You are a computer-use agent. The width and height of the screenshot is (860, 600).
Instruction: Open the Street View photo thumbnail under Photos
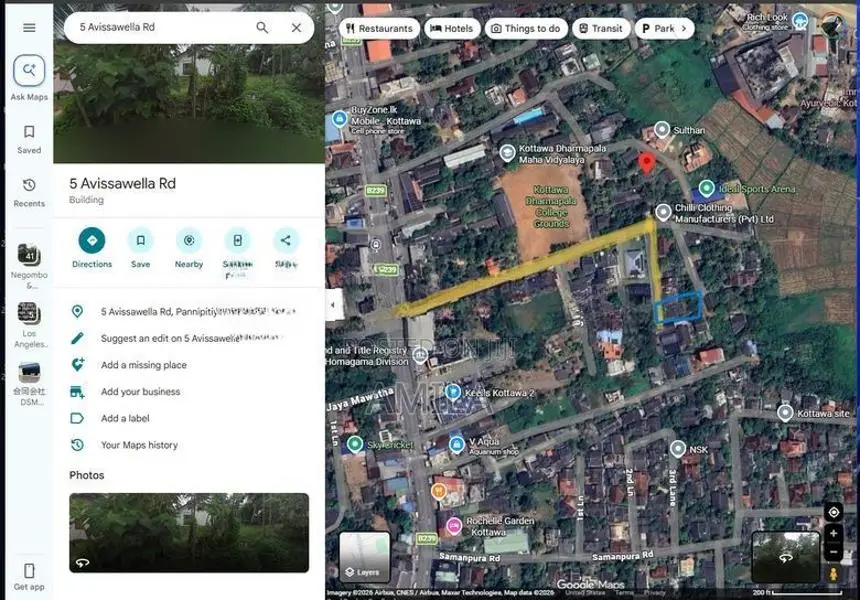189,533
